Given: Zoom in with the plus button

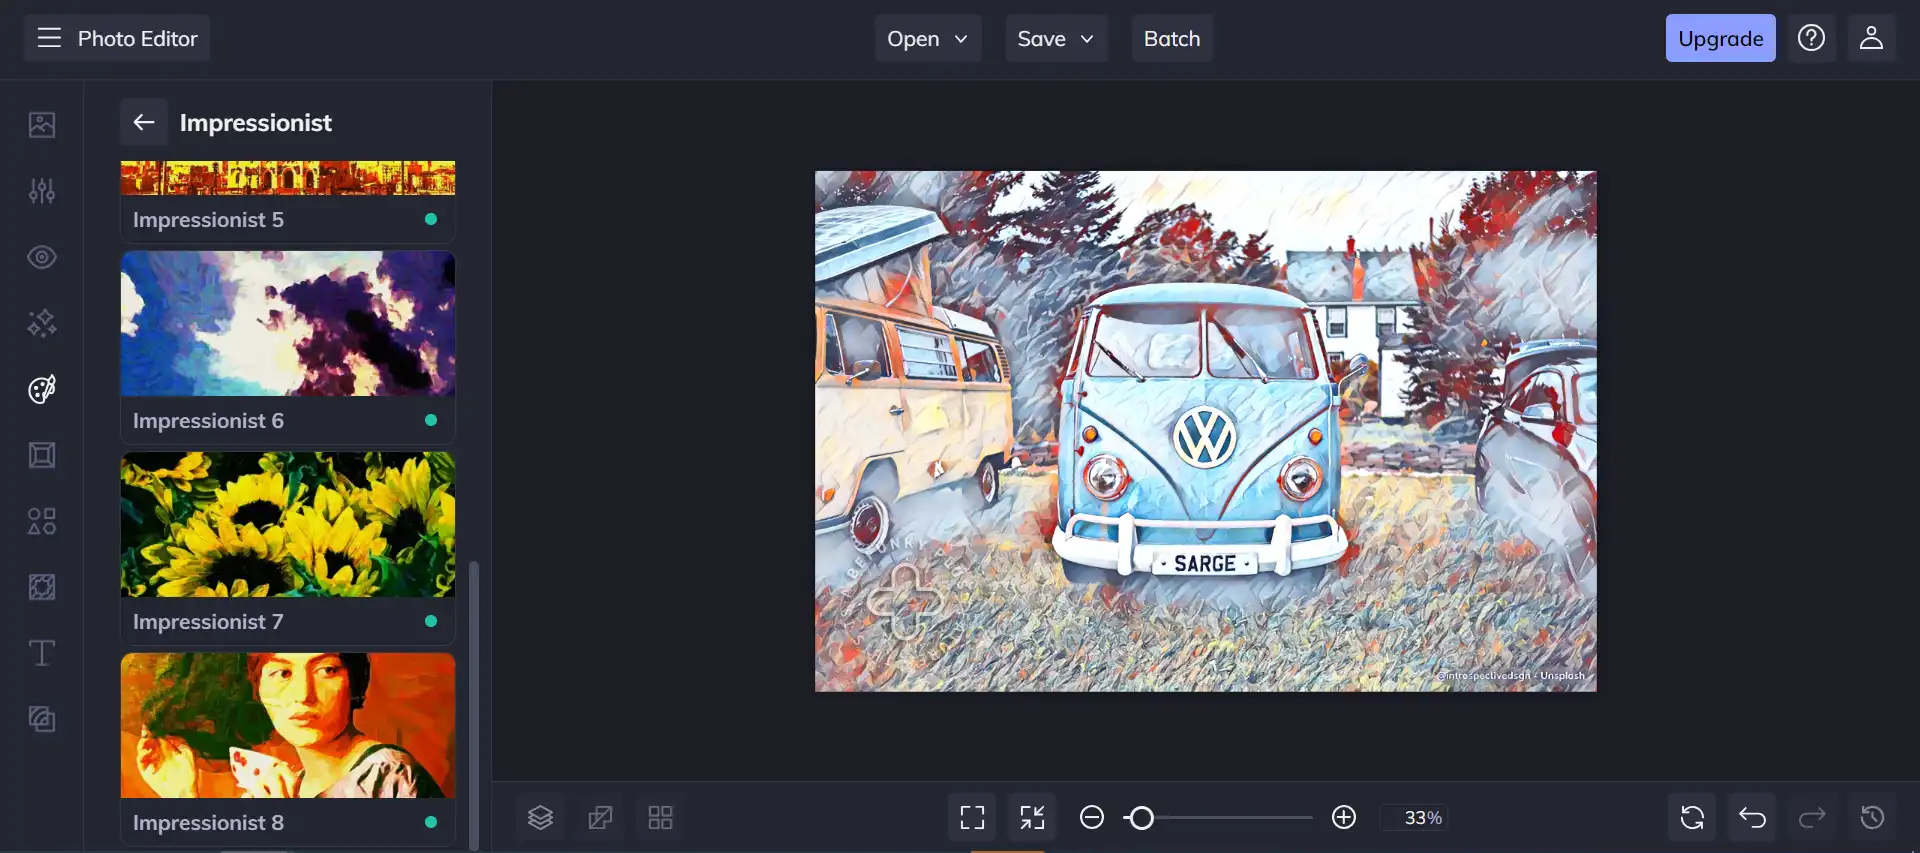Looking at the screenshot, I should tap(1344, 818).
